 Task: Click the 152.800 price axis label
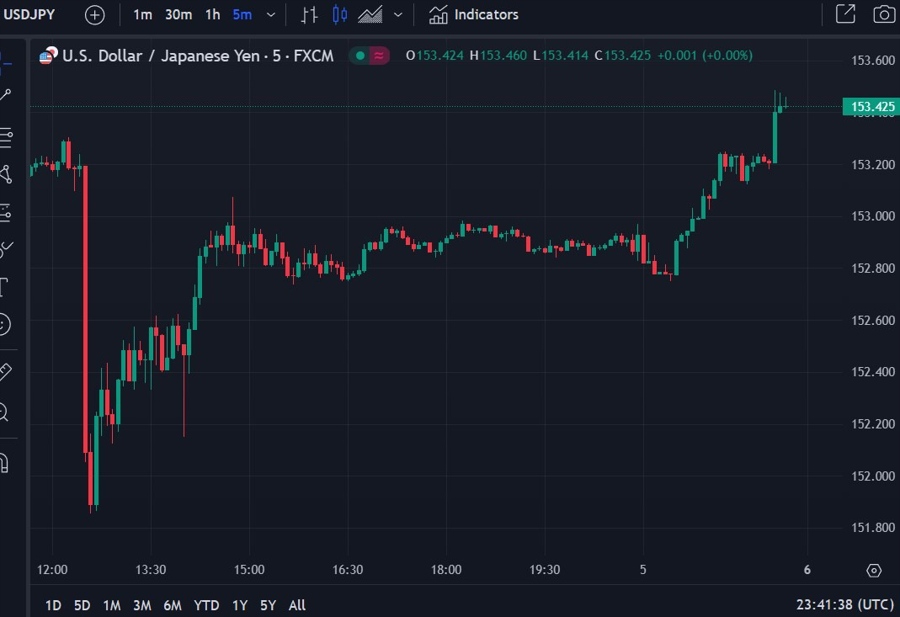[873, 268]
